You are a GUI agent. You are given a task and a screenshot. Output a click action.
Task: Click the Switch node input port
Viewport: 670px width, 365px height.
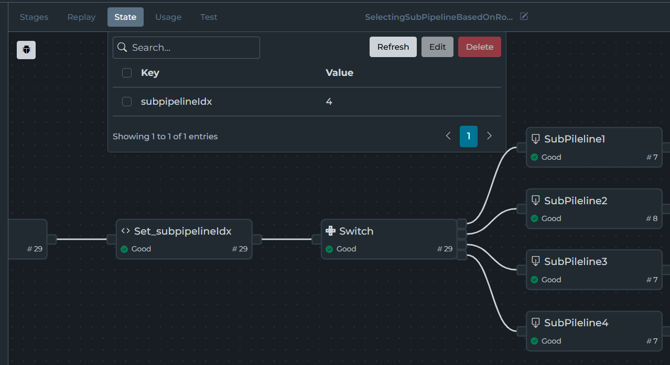317,239
